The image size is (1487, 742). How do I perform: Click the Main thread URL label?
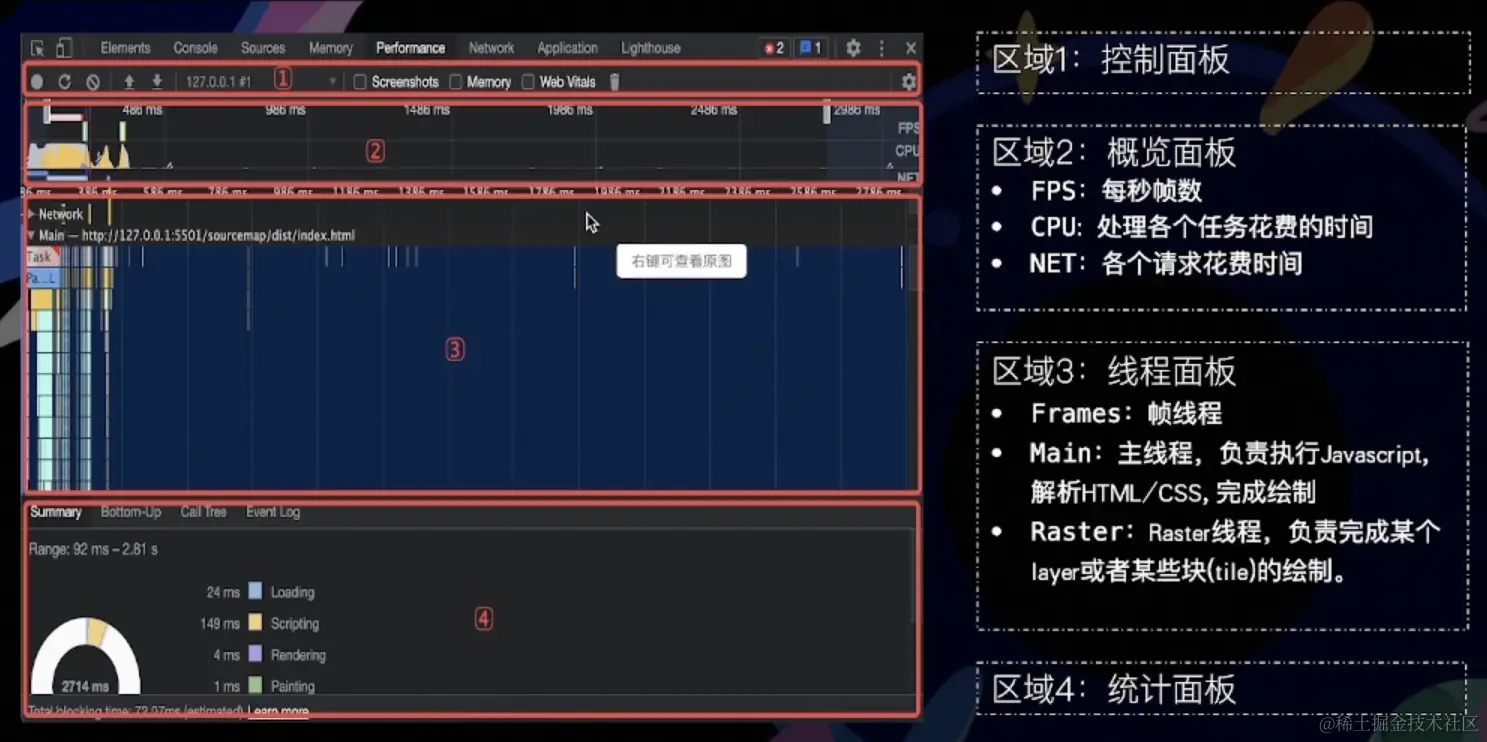(197, 236)
